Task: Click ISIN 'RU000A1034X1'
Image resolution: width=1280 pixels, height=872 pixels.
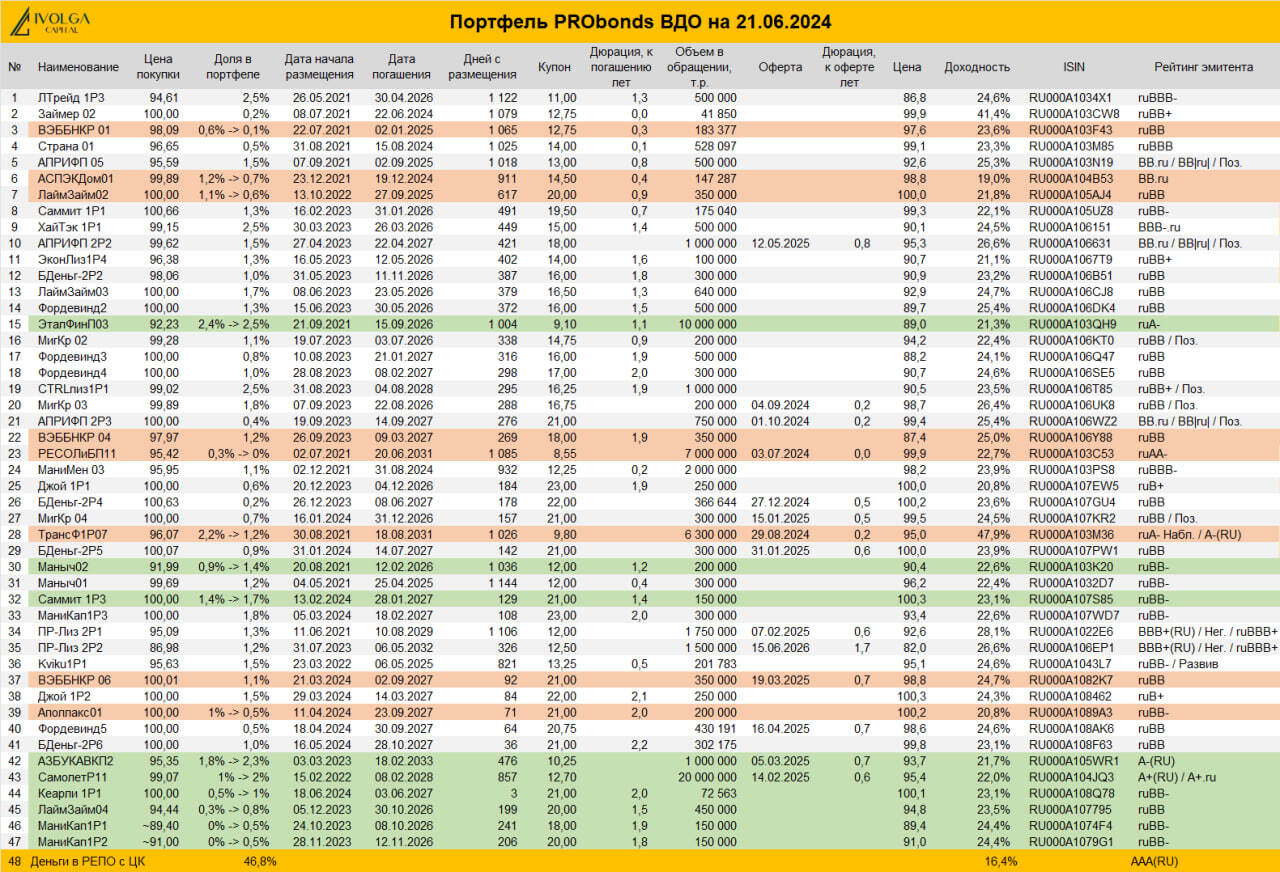Action: 1070,98
